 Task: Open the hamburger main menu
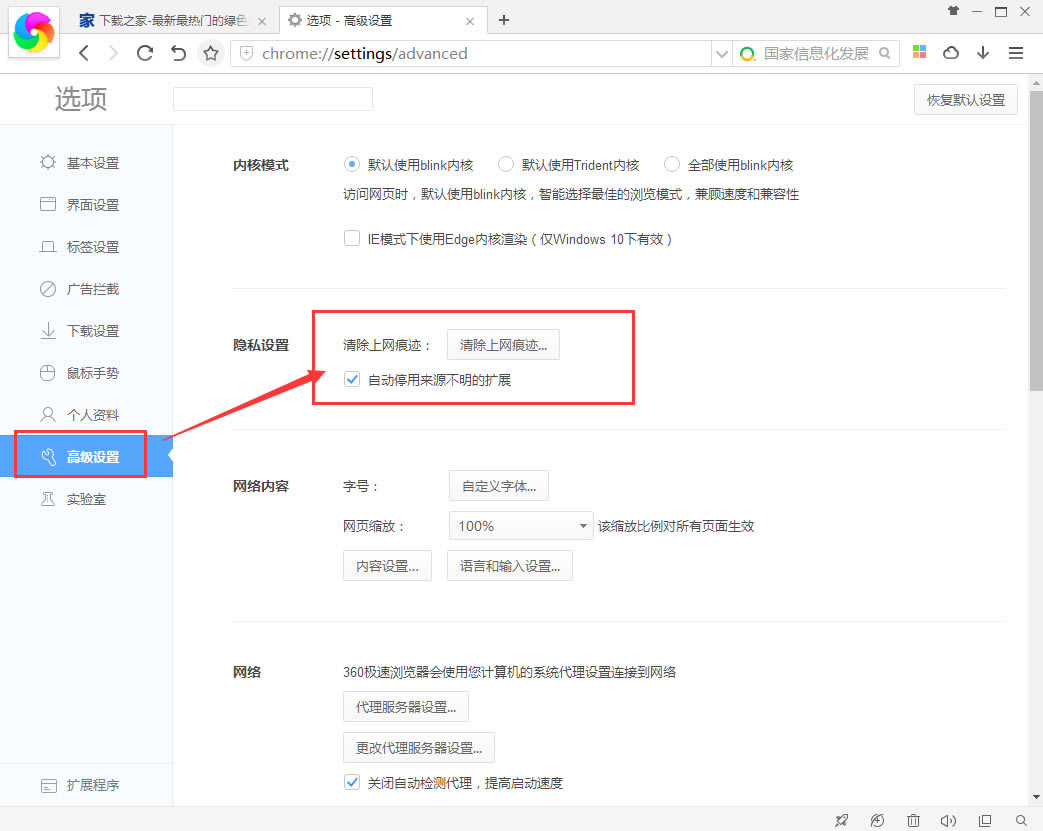[1016, 53]
